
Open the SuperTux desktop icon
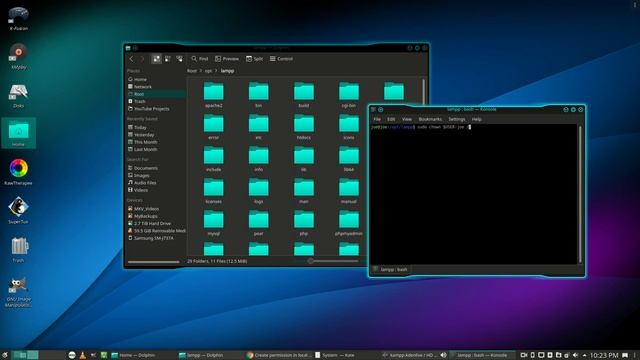[18, 211]
